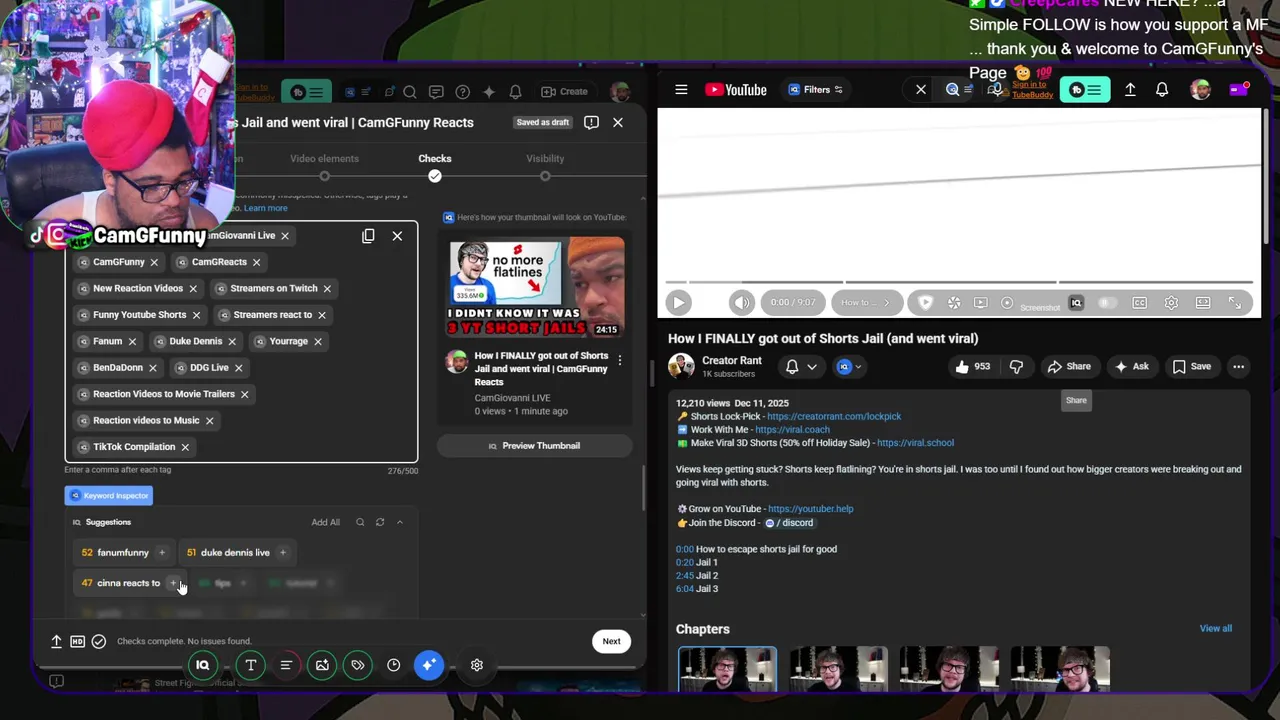This screenshot has height=720, width=1280.
Task: Open the vidIQ Filters dropdown
Action: (816, 90)
